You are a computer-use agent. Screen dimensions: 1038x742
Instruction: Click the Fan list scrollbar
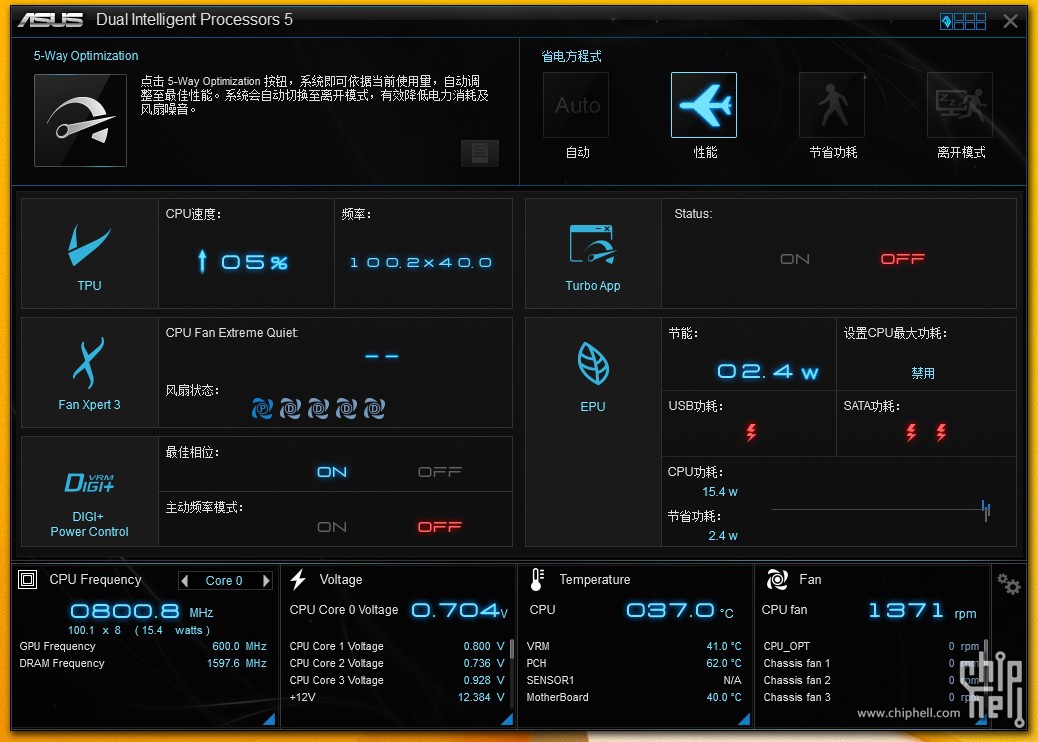point(986,648)
